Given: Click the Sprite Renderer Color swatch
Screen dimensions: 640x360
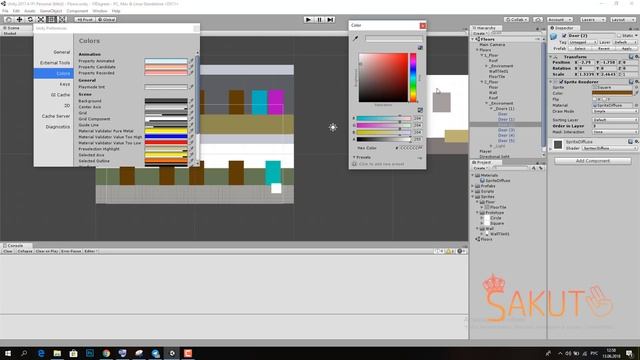Looking at the screenshot, I should pos(612,93).
